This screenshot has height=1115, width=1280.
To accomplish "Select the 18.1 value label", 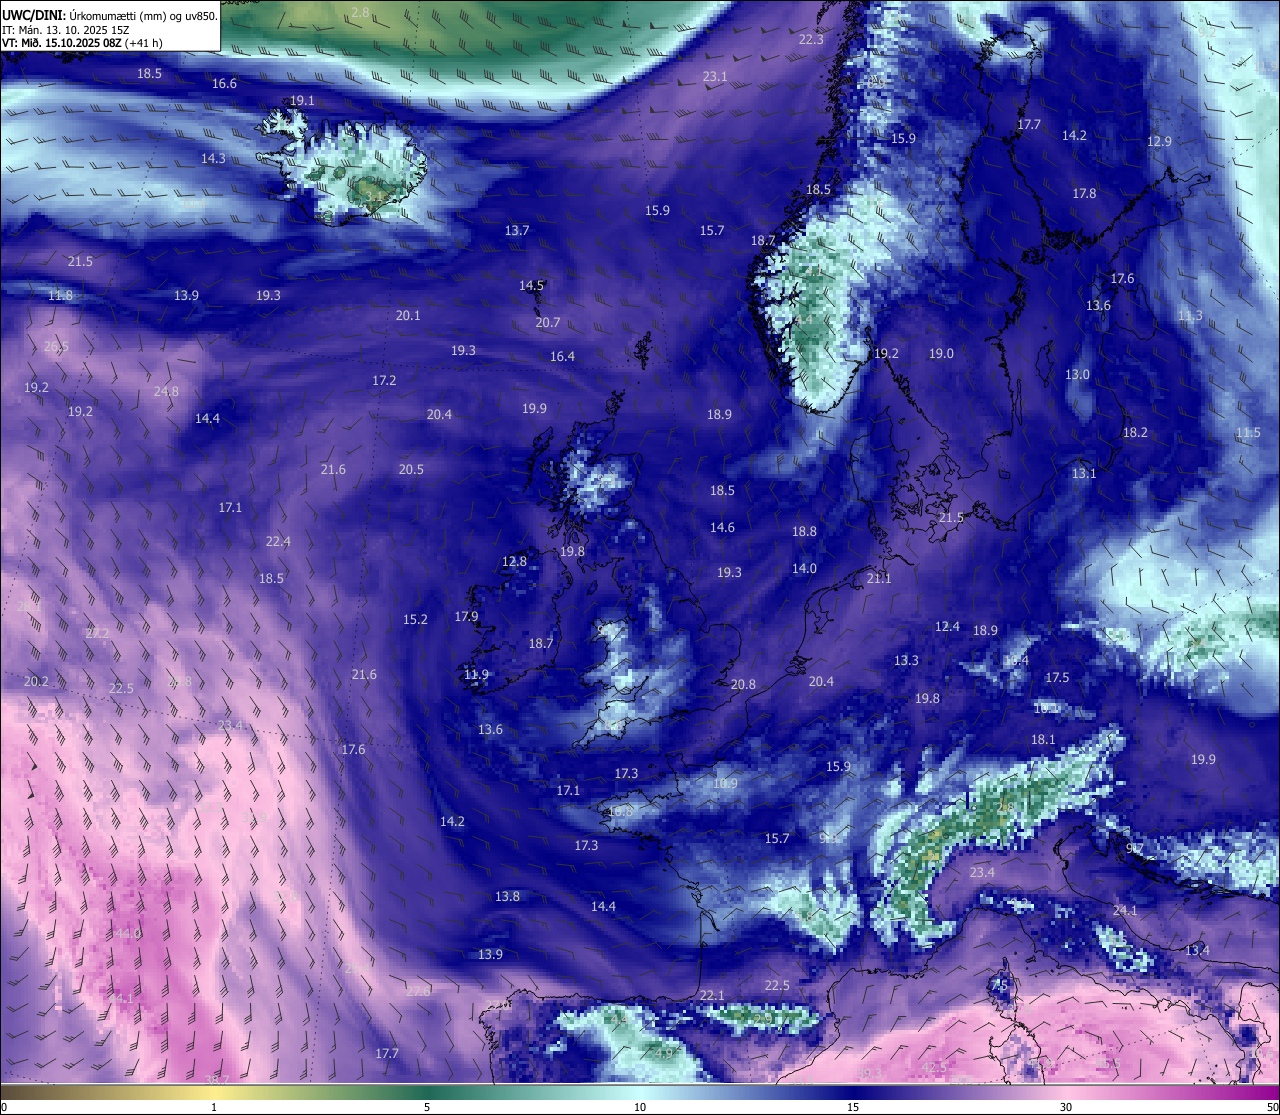I will [1043, 740].
